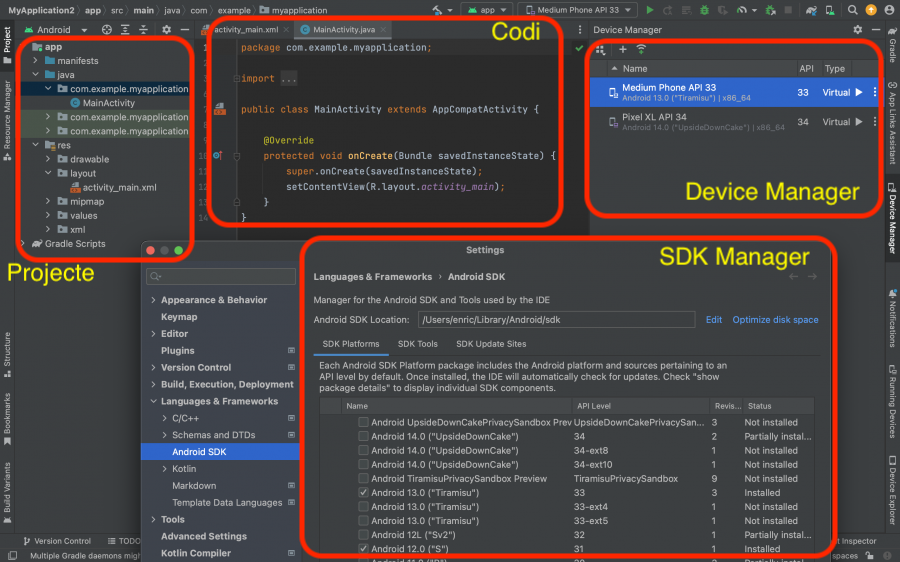The height and width of the screenshot is (562, 900).
Task: Check Android 13.0 Tiramisu 33-ext5 checkbox
Action: [363, 521]
